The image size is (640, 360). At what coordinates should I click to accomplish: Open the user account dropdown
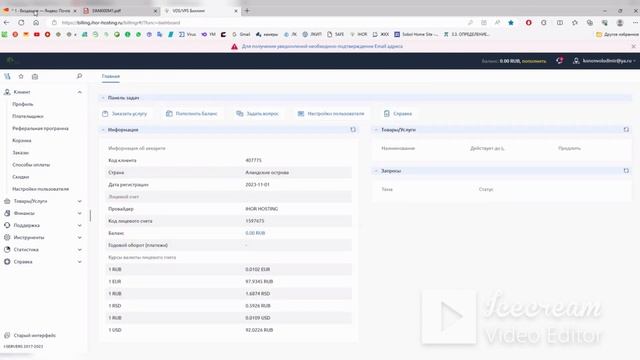tap(605, 61)
